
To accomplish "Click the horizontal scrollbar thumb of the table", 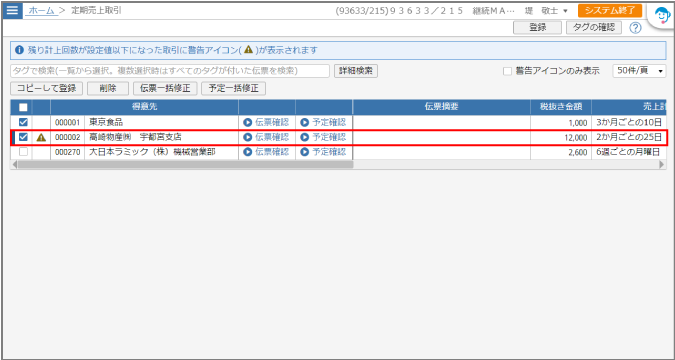I will pyautogui.click(x=185, y=164).
